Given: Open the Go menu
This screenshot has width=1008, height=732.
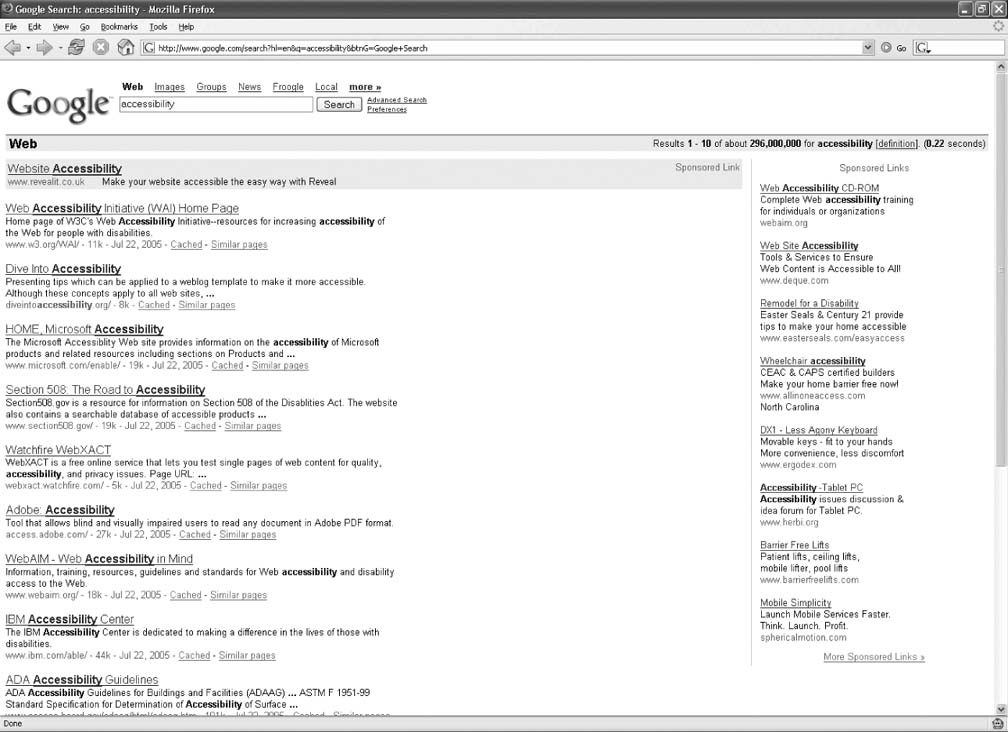Looking at the screenshot, I should [x=84, y=27].
